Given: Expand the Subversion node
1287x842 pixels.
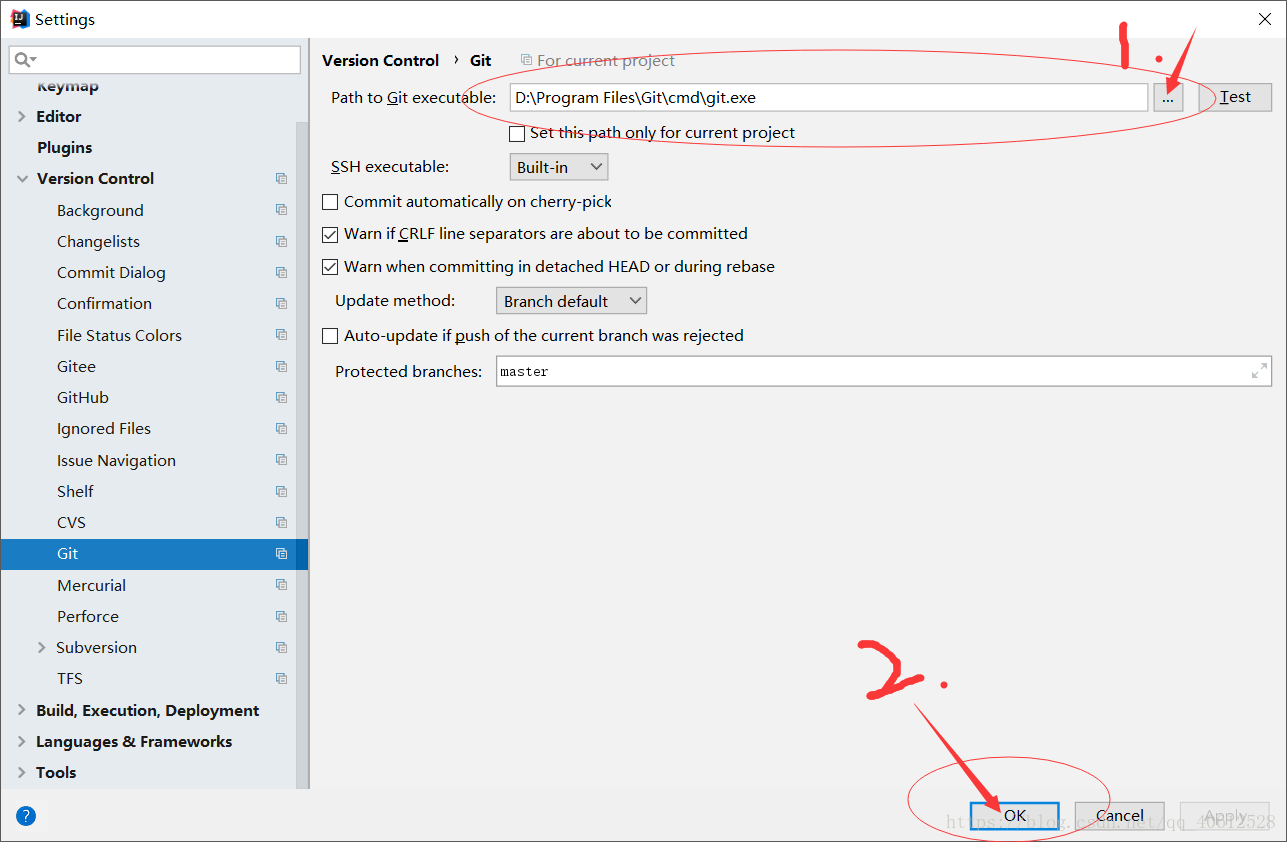Looking at the screenshot, I should point(42,647).
